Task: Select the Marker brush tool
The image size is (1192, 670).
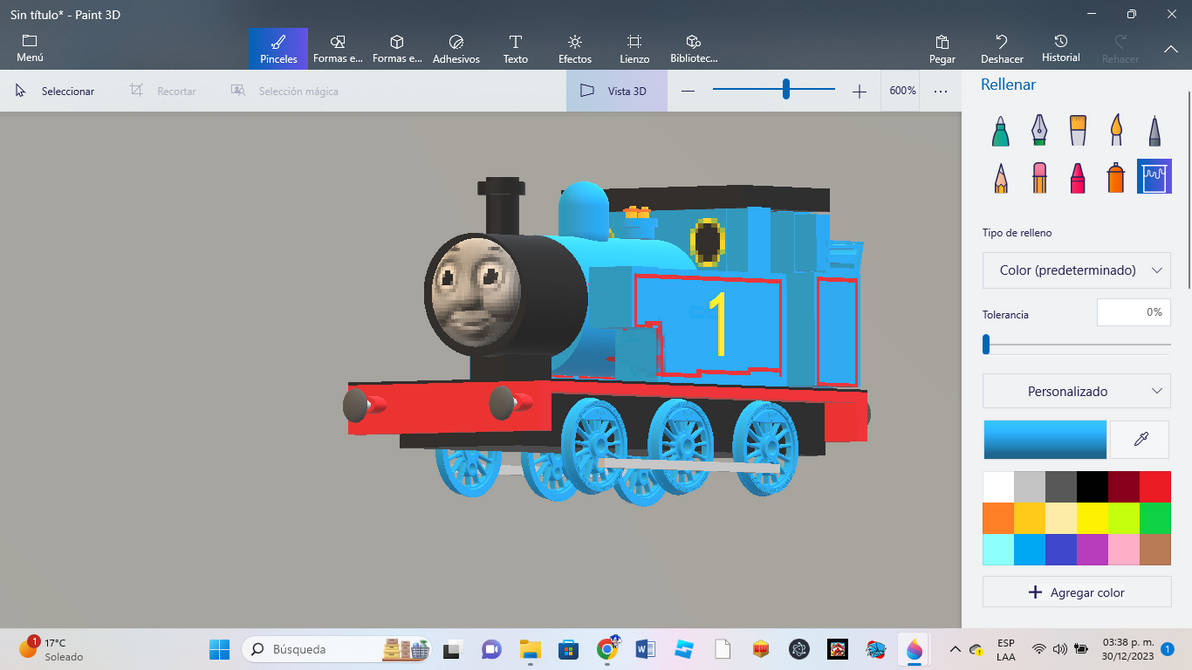Action: 1000,131
